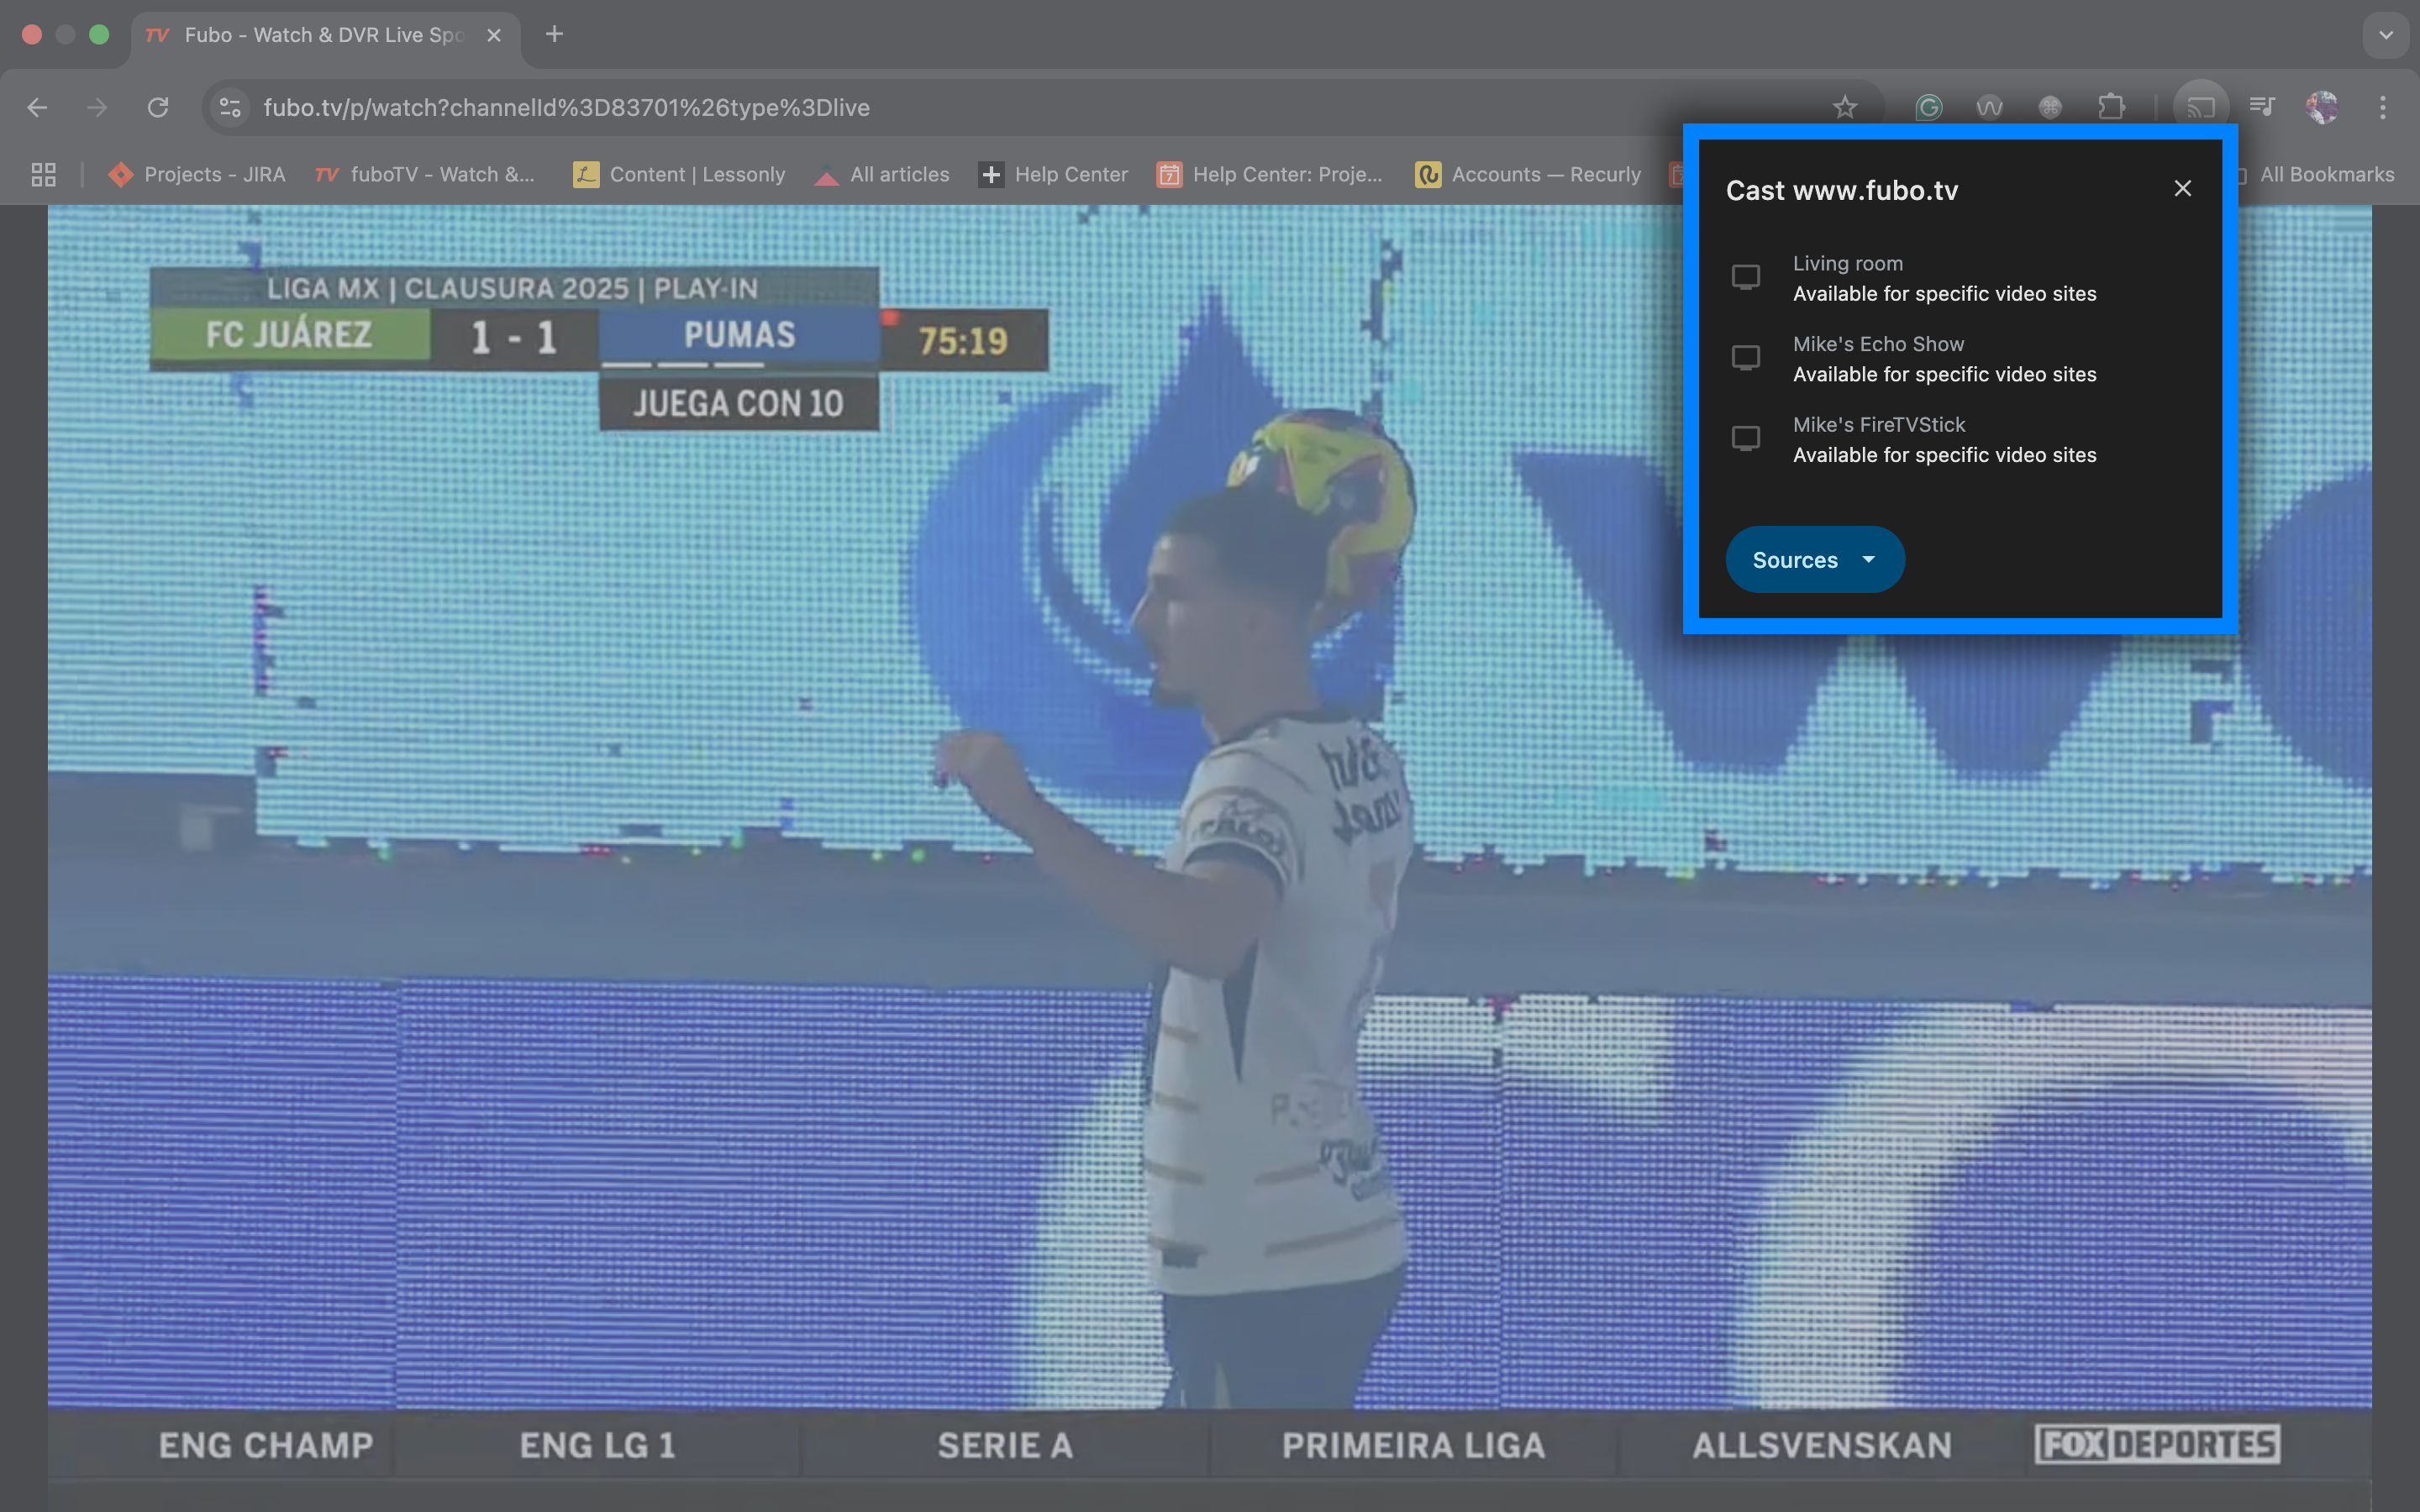Click the forward navigation arrow
2420x1512 pixels.
[97, 107]
